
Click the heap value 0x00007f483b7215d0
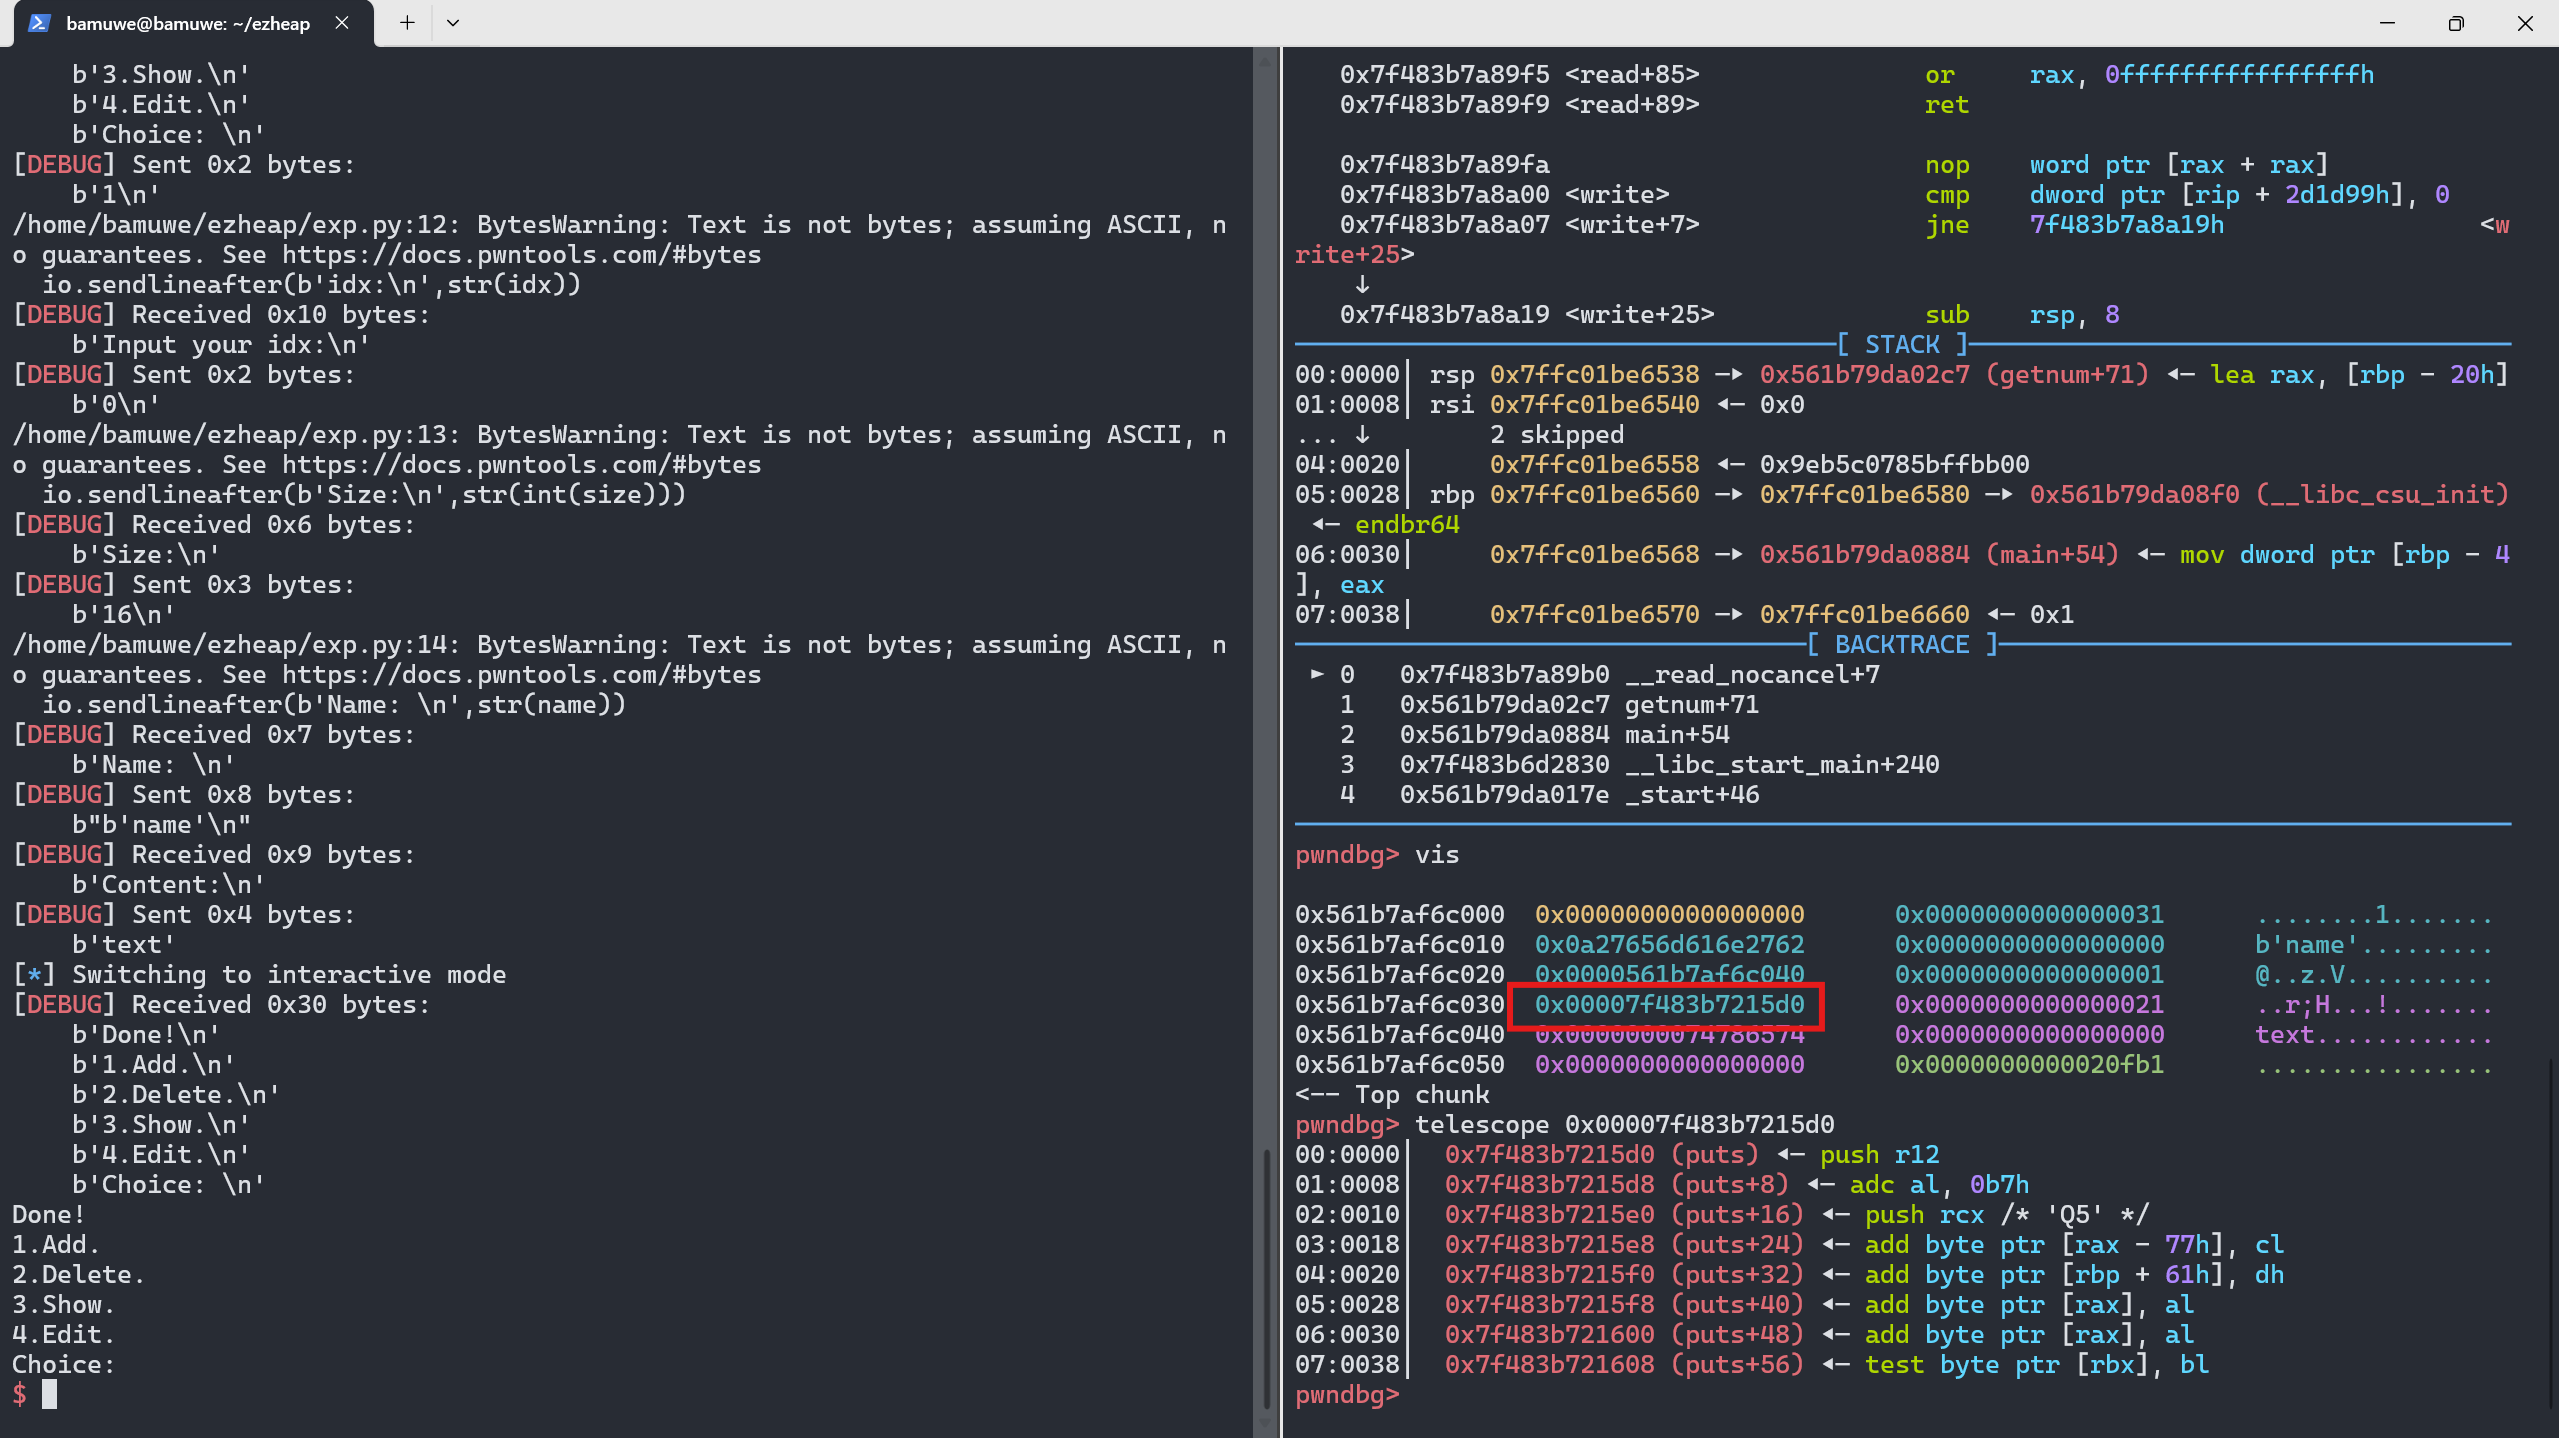pos(1669,1005)
